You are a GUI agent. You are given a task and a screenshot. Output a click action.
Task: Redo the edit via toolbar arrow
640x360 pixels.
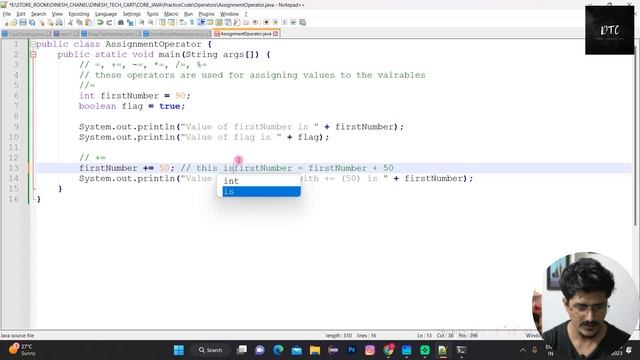(x=109, y=22)
